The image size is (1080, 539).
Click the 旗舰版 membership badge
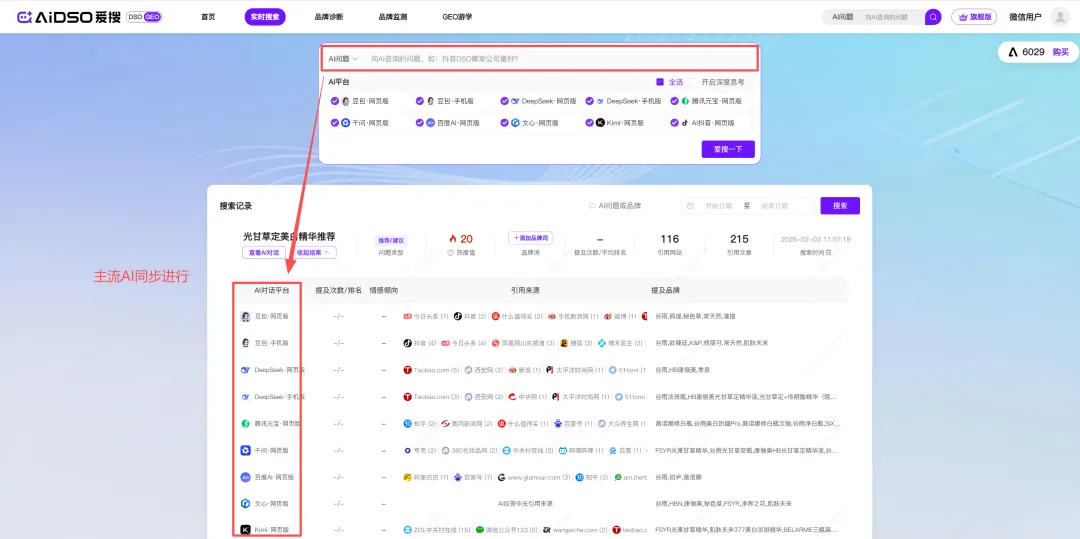tap(974, 17)
